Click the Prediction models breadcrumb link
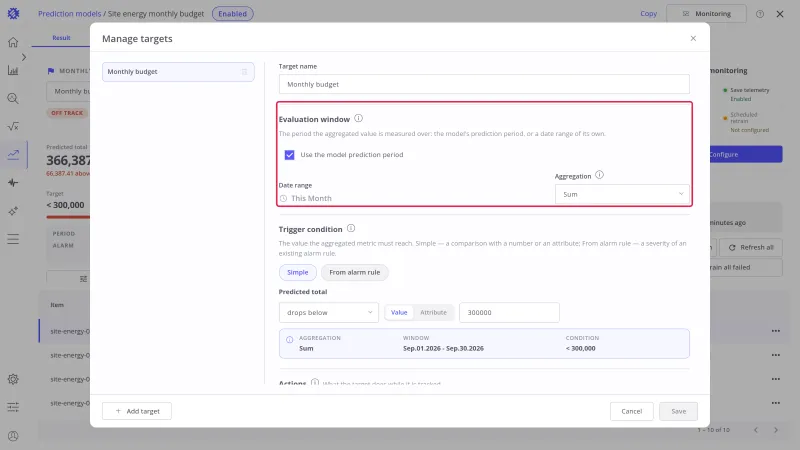This screenshot has height=450, width=800. (69, 14)
